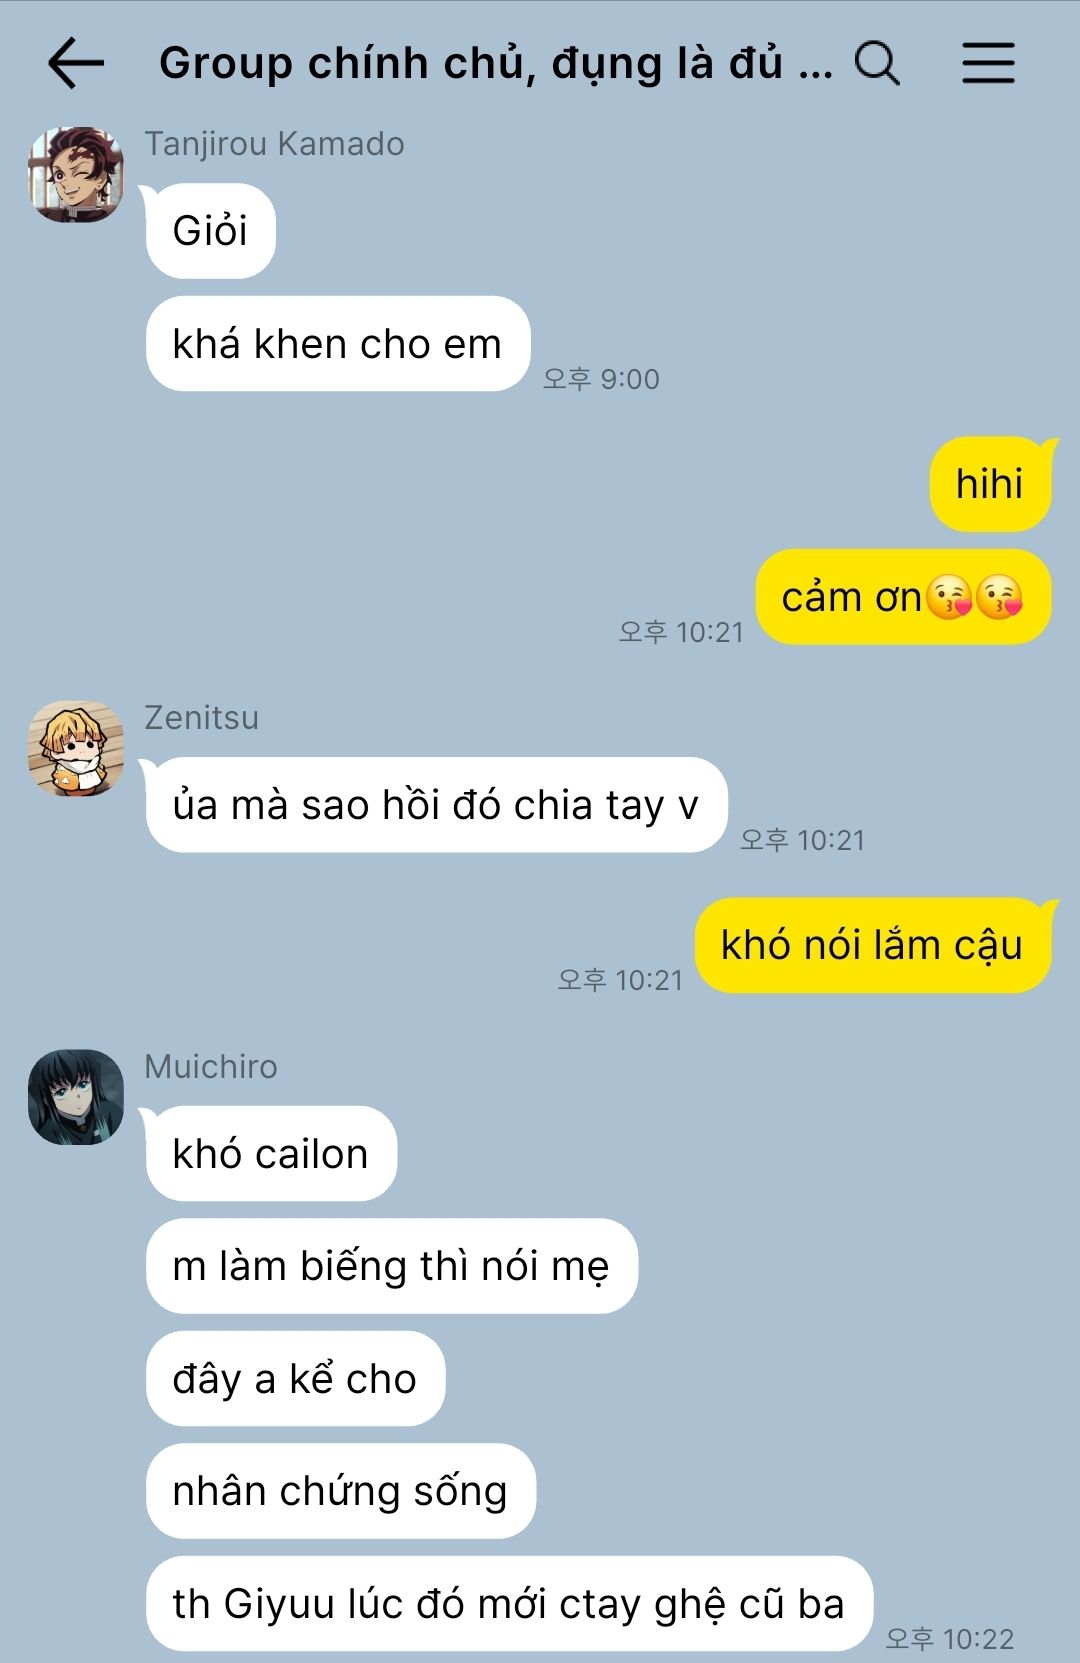The width and height of the screenshot is (1080, 1663).
Task: Select the "khó cailon" message
Action: [x=271, y=1154]
